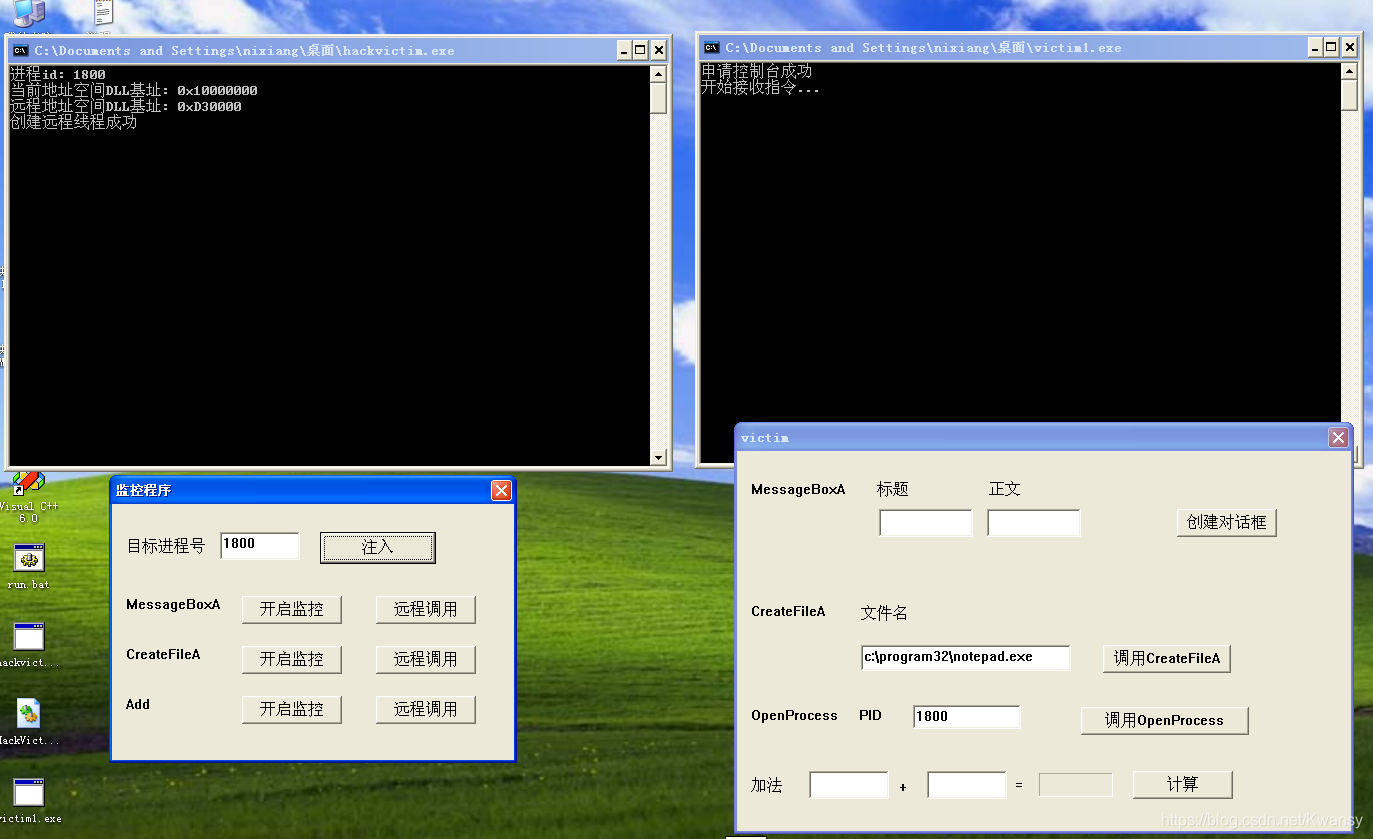Click 远程调用 in the Add row

pyautogui.click(x=425, y=709)
